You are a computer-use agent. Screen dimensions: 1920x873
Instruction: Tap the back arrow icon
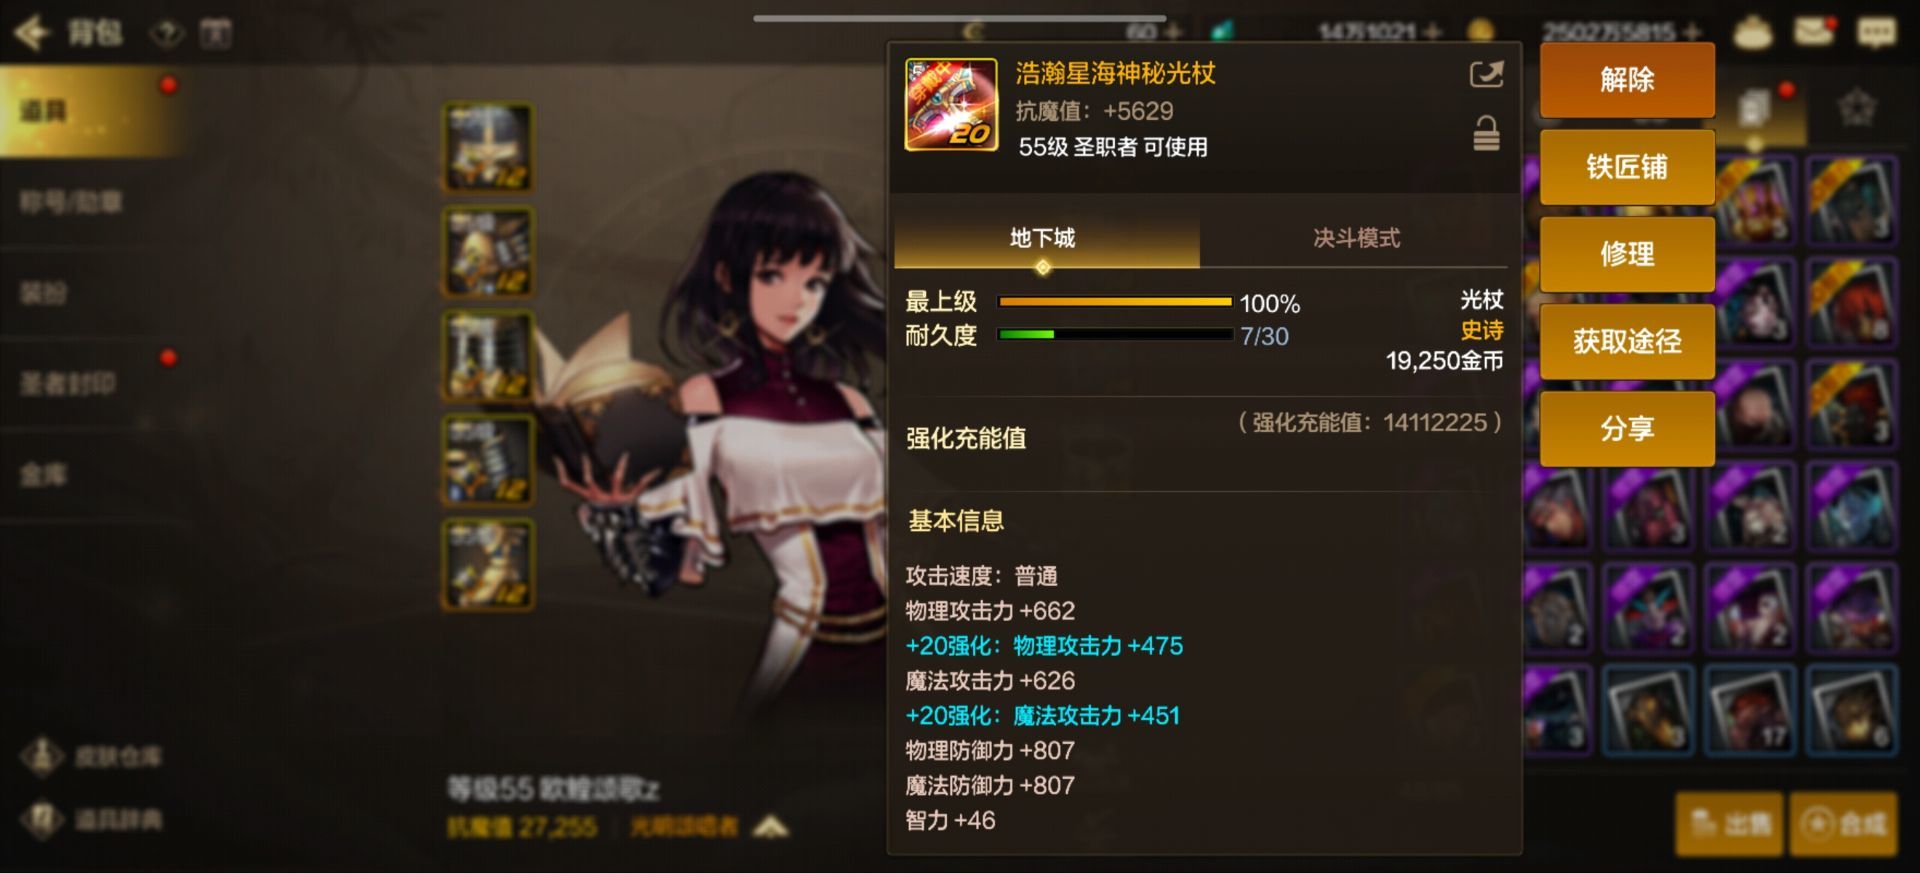(31, 32)
